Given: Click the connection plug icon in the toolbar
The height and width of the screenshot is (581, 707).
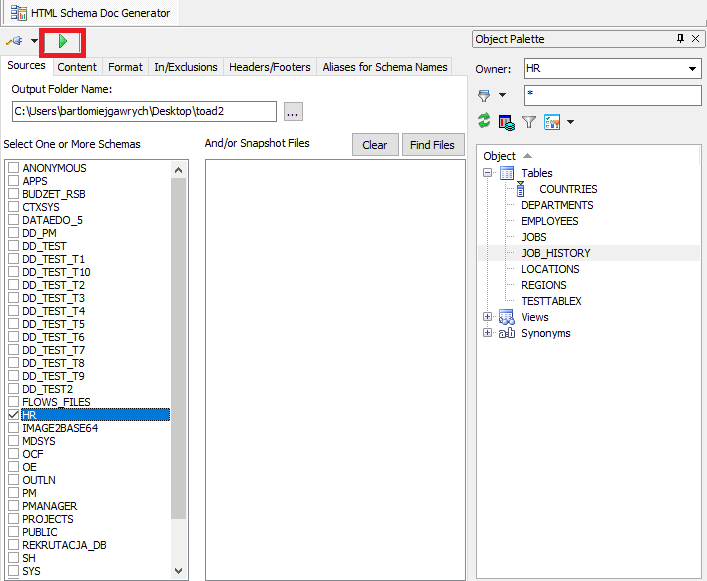Looking at the screenshot, I should (14, 41).
